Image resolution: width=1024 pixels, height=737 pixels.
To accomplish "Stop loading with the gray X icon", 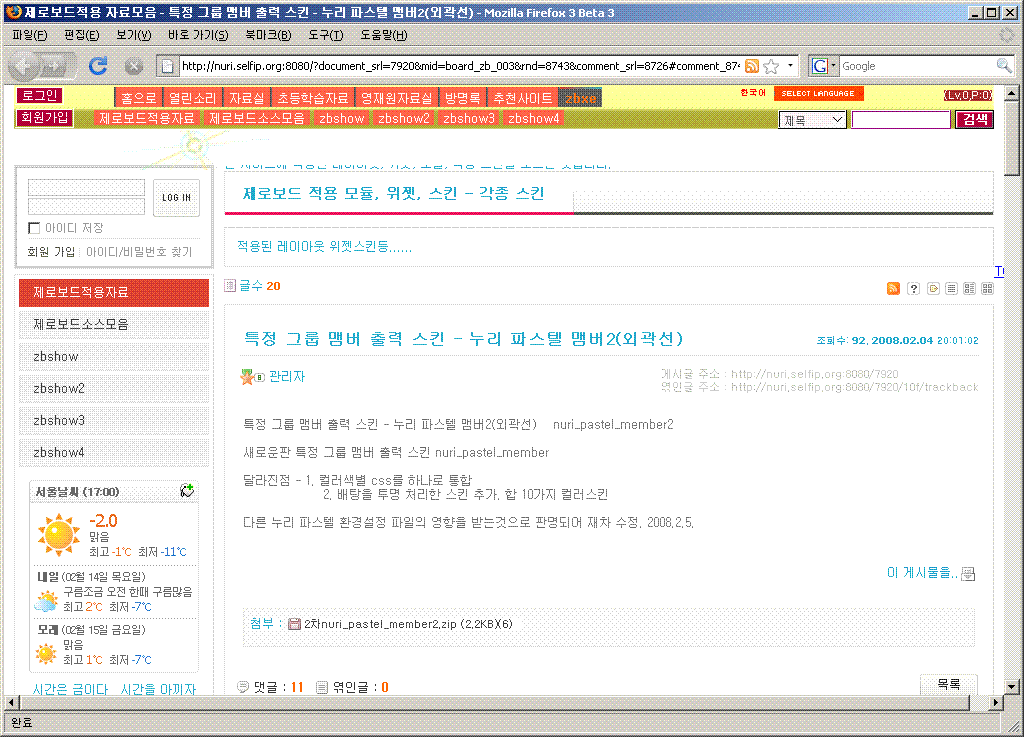I will coord(134,66).
